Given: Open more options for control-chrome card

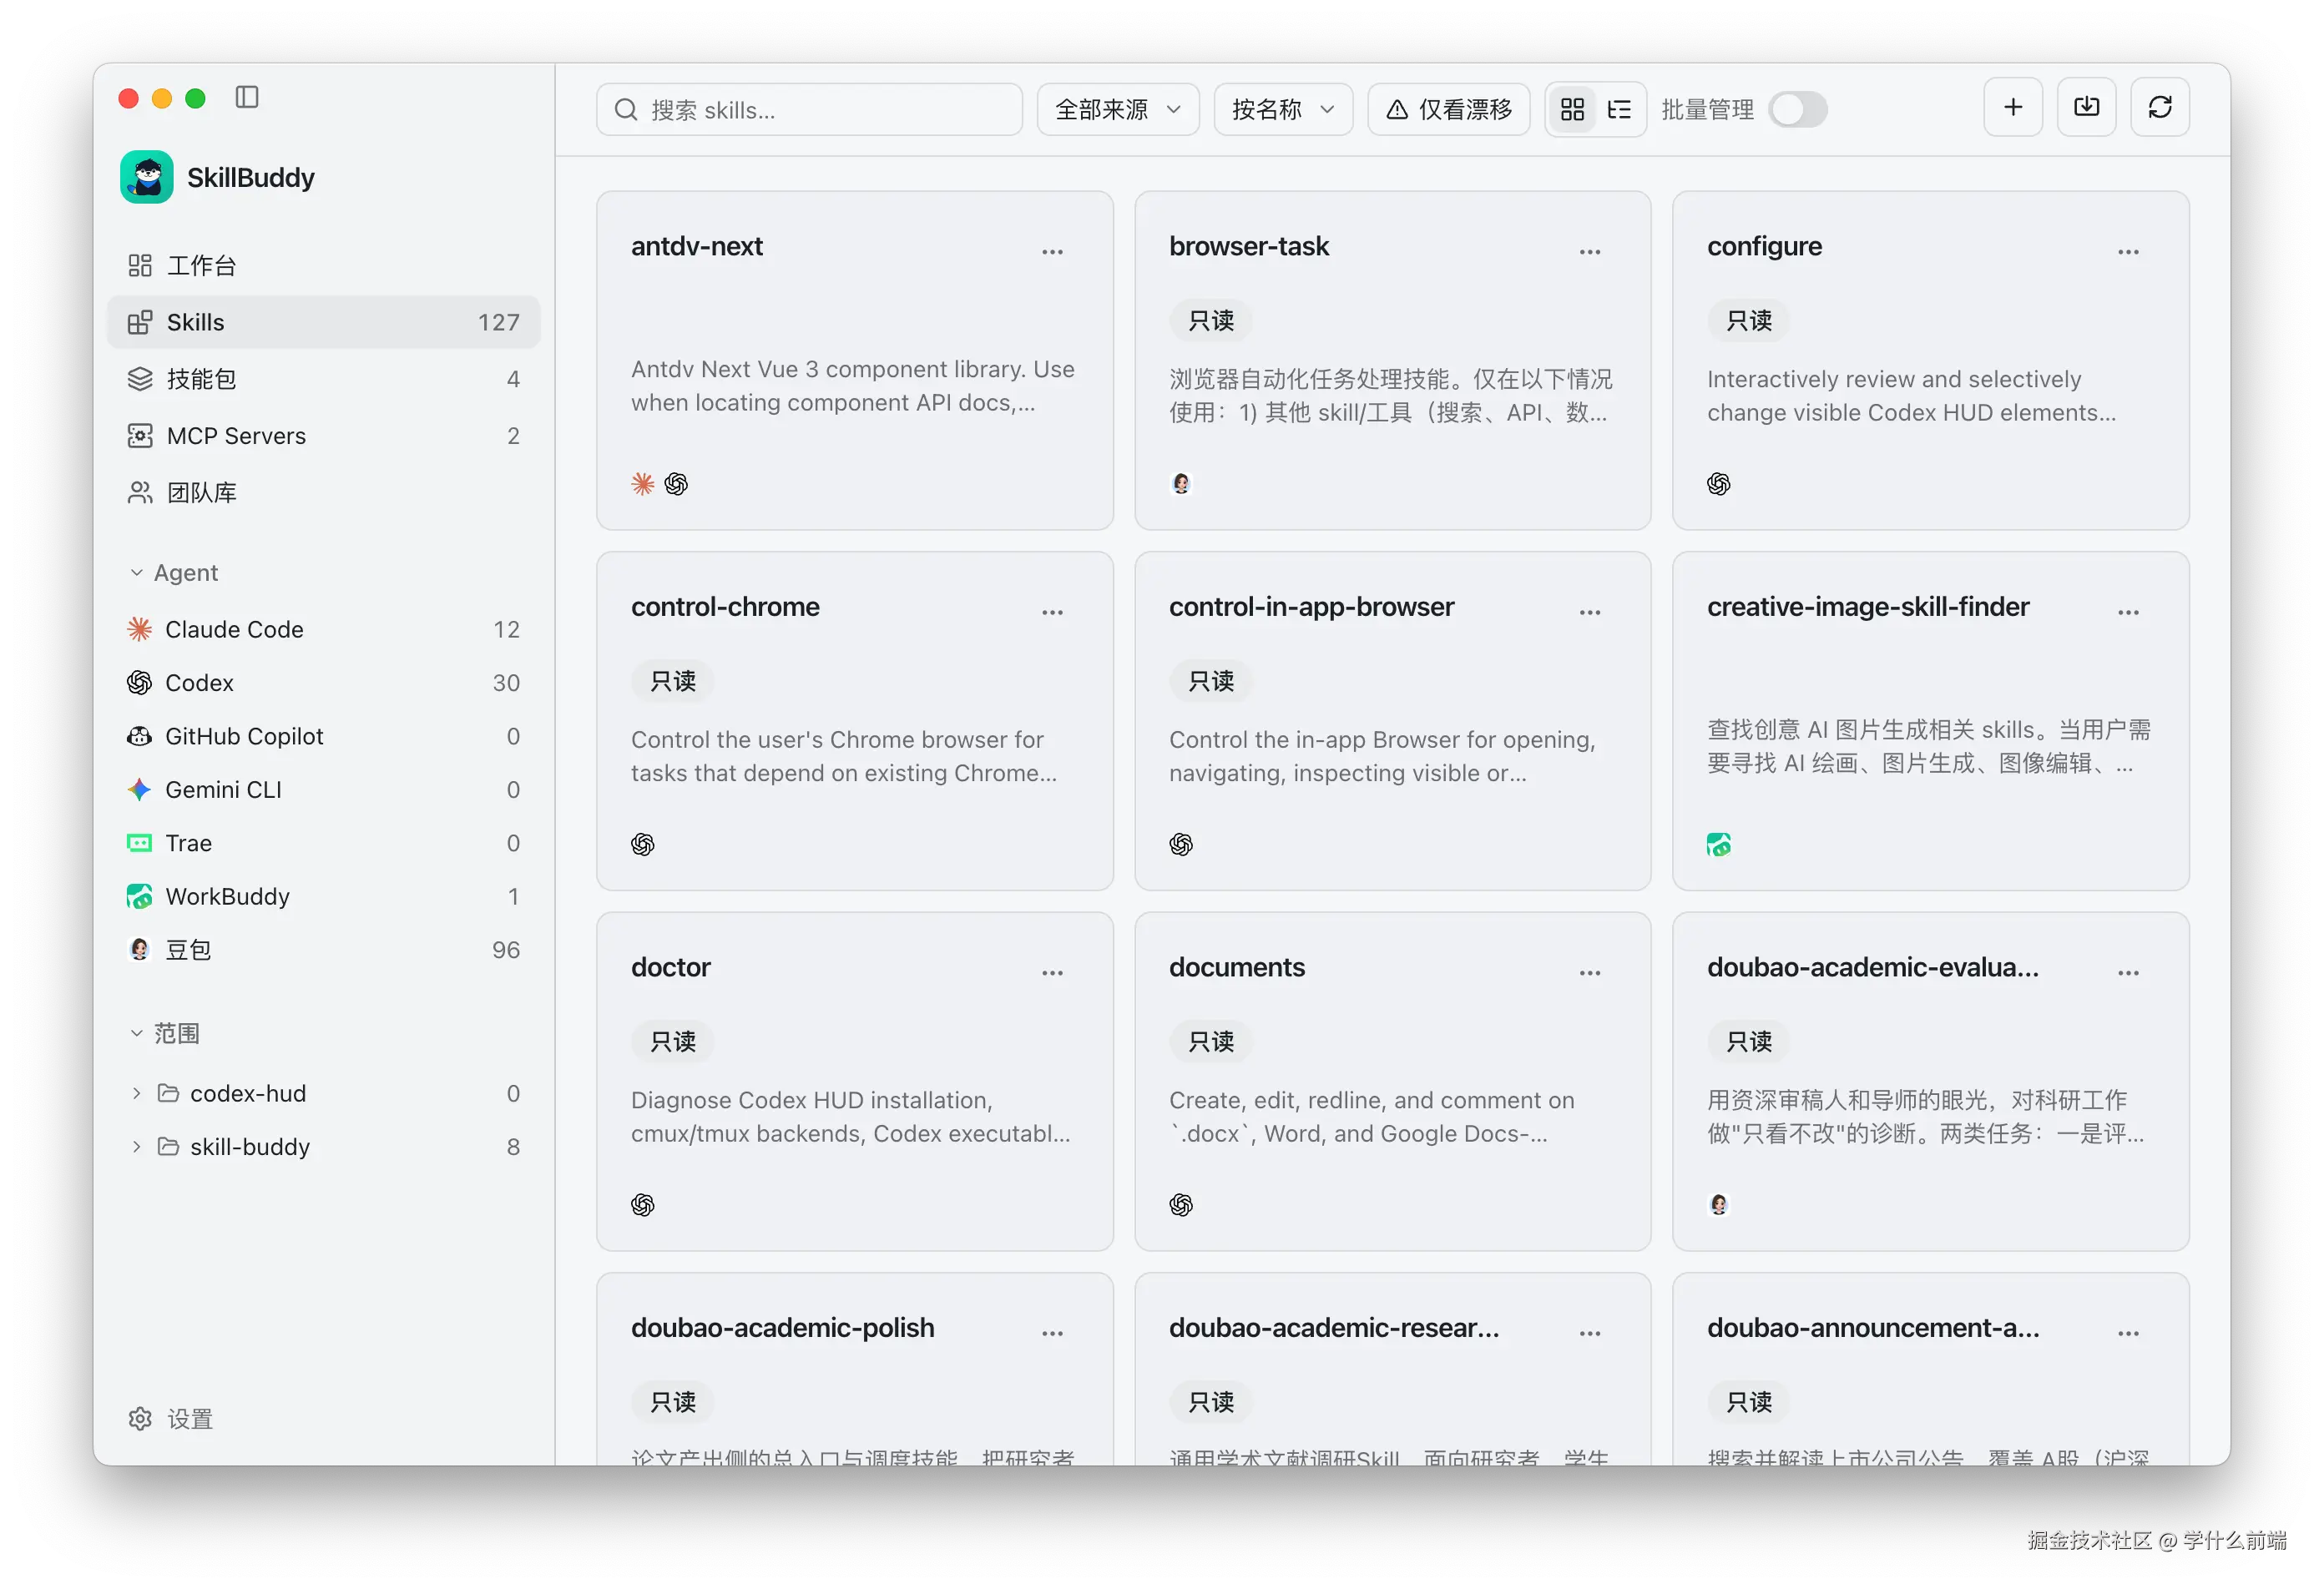Looking at the screenshot, I should [x=1052, y=612].
